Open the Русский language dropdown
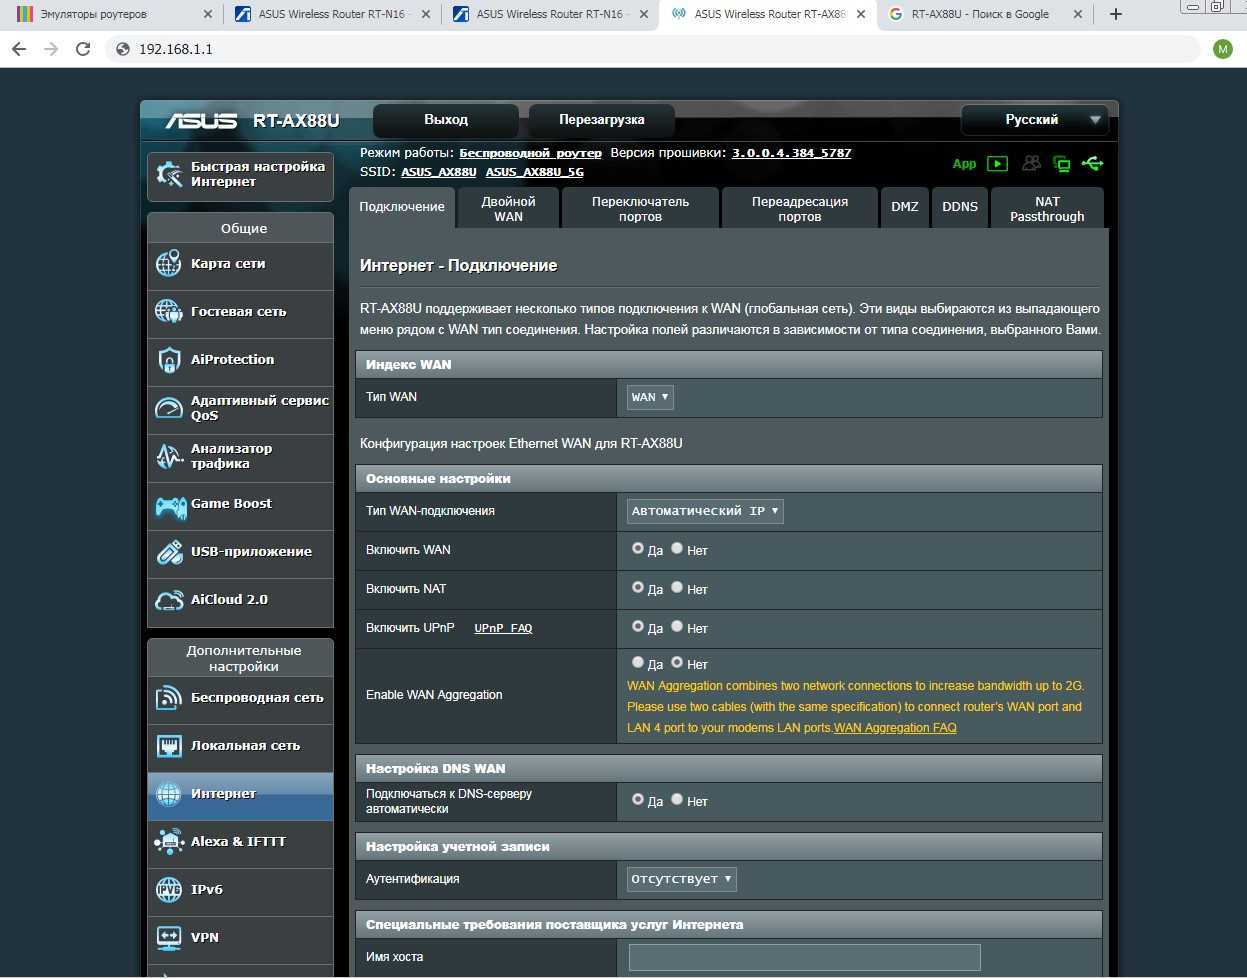This screenshot has height=979, width=1247. (x=1035, y=120)
